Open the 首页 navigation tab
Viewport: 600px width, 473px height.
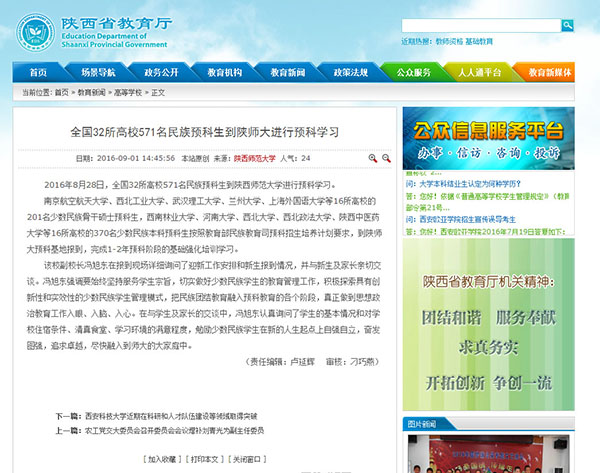pyautogui.click(x=38, y=73)
